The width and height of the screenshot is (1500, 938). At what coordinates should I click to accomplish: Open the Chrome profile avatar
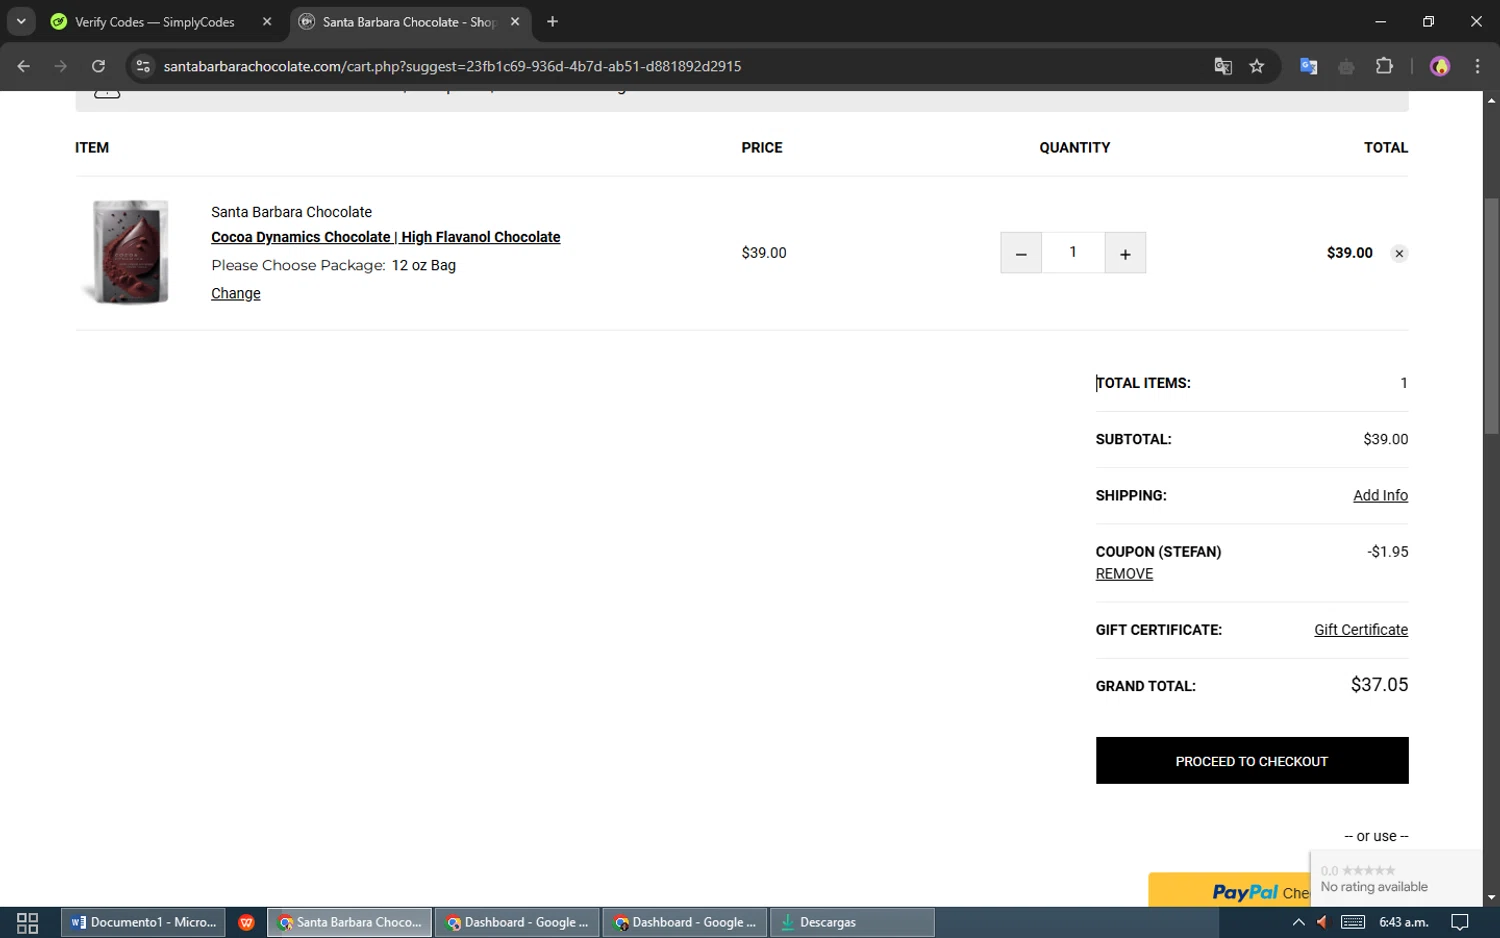[1440, 66]
